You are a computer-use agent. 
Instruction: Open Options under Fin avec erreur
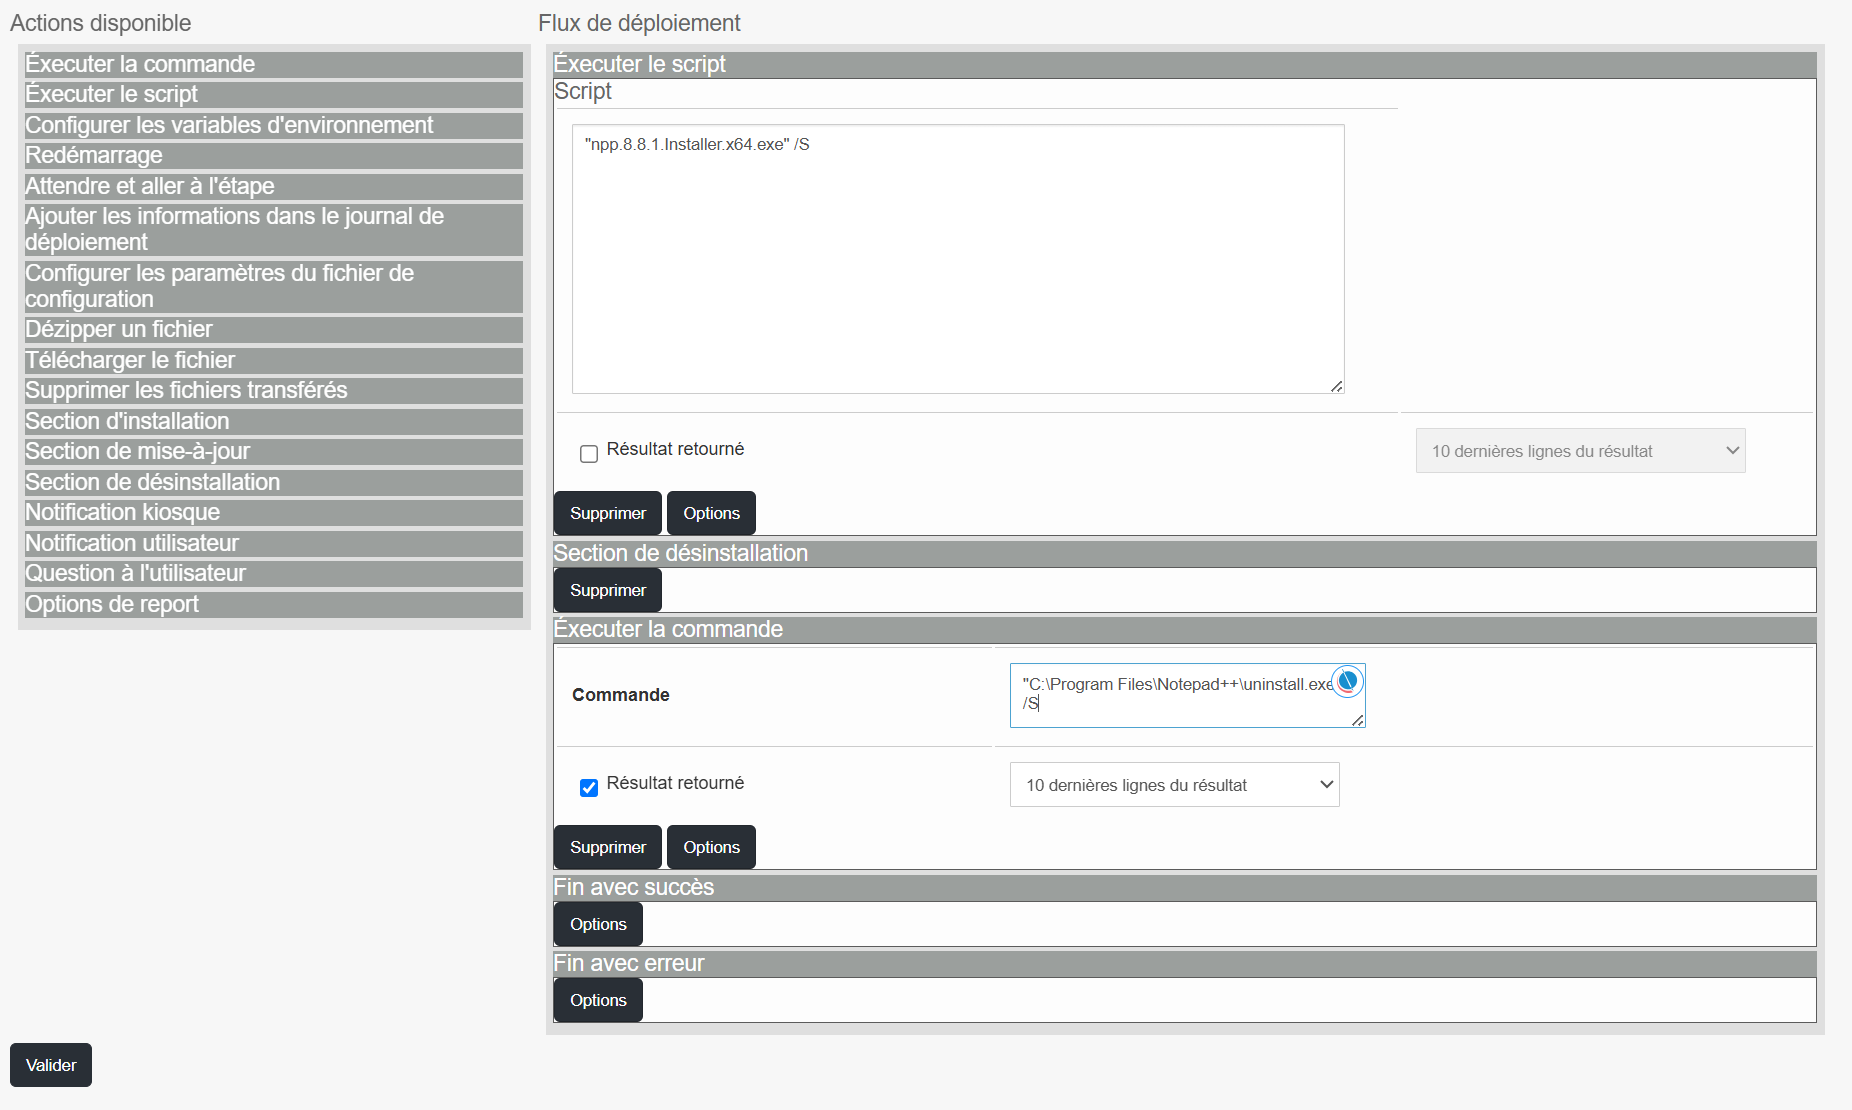[x=598, y=1000]
